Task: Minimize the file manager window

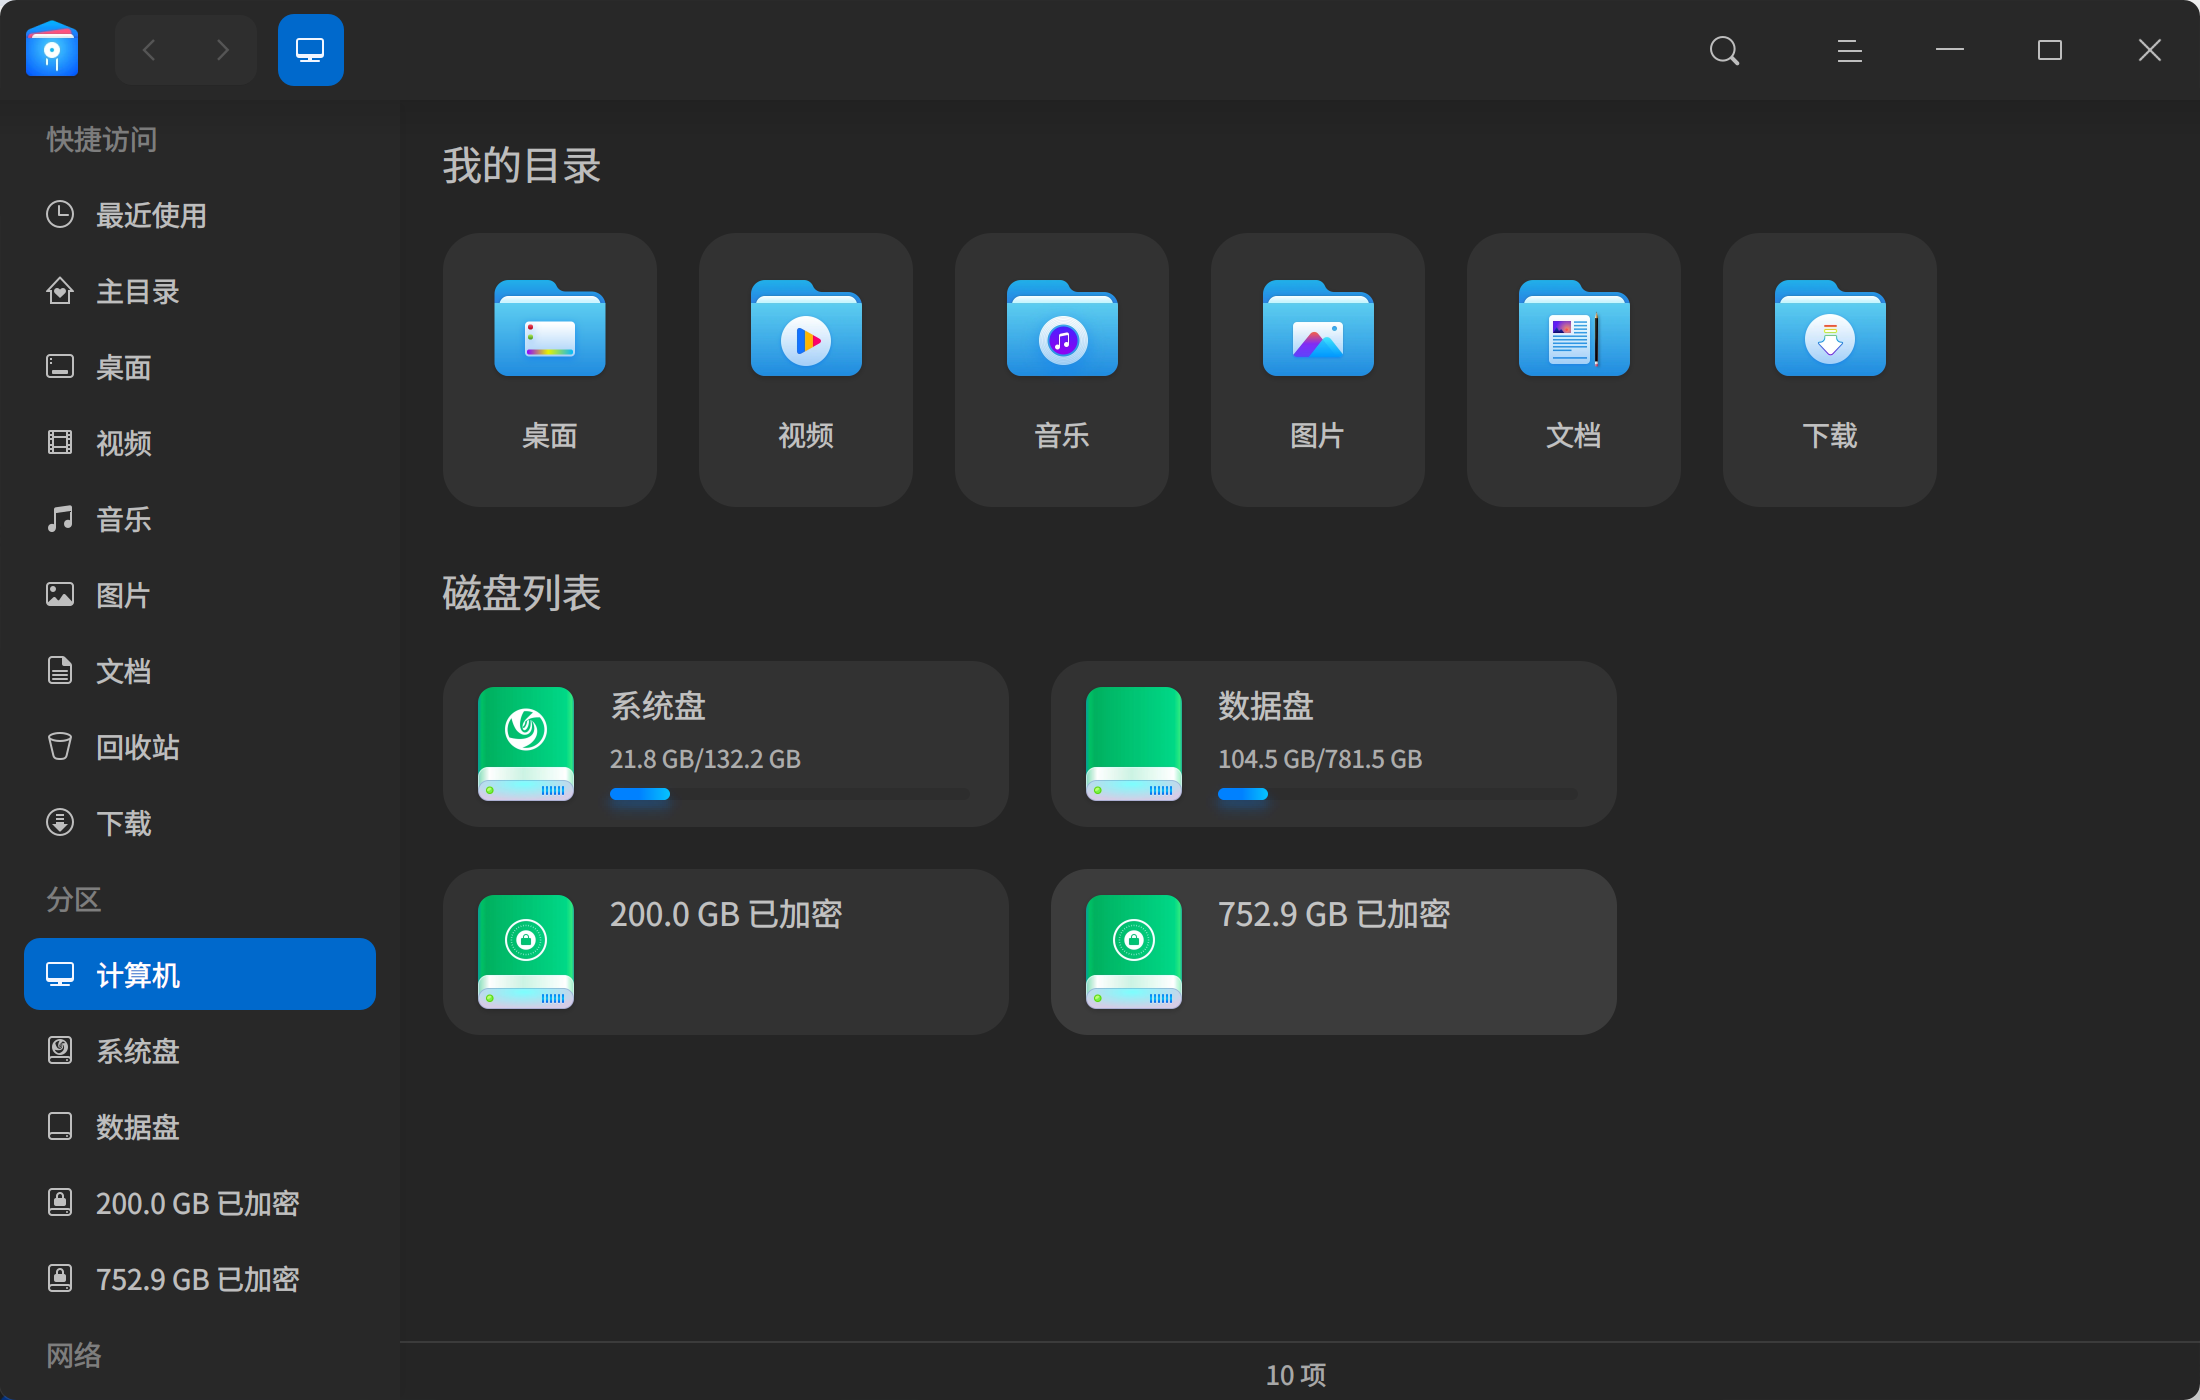Action: click(x=1950, y=50)
